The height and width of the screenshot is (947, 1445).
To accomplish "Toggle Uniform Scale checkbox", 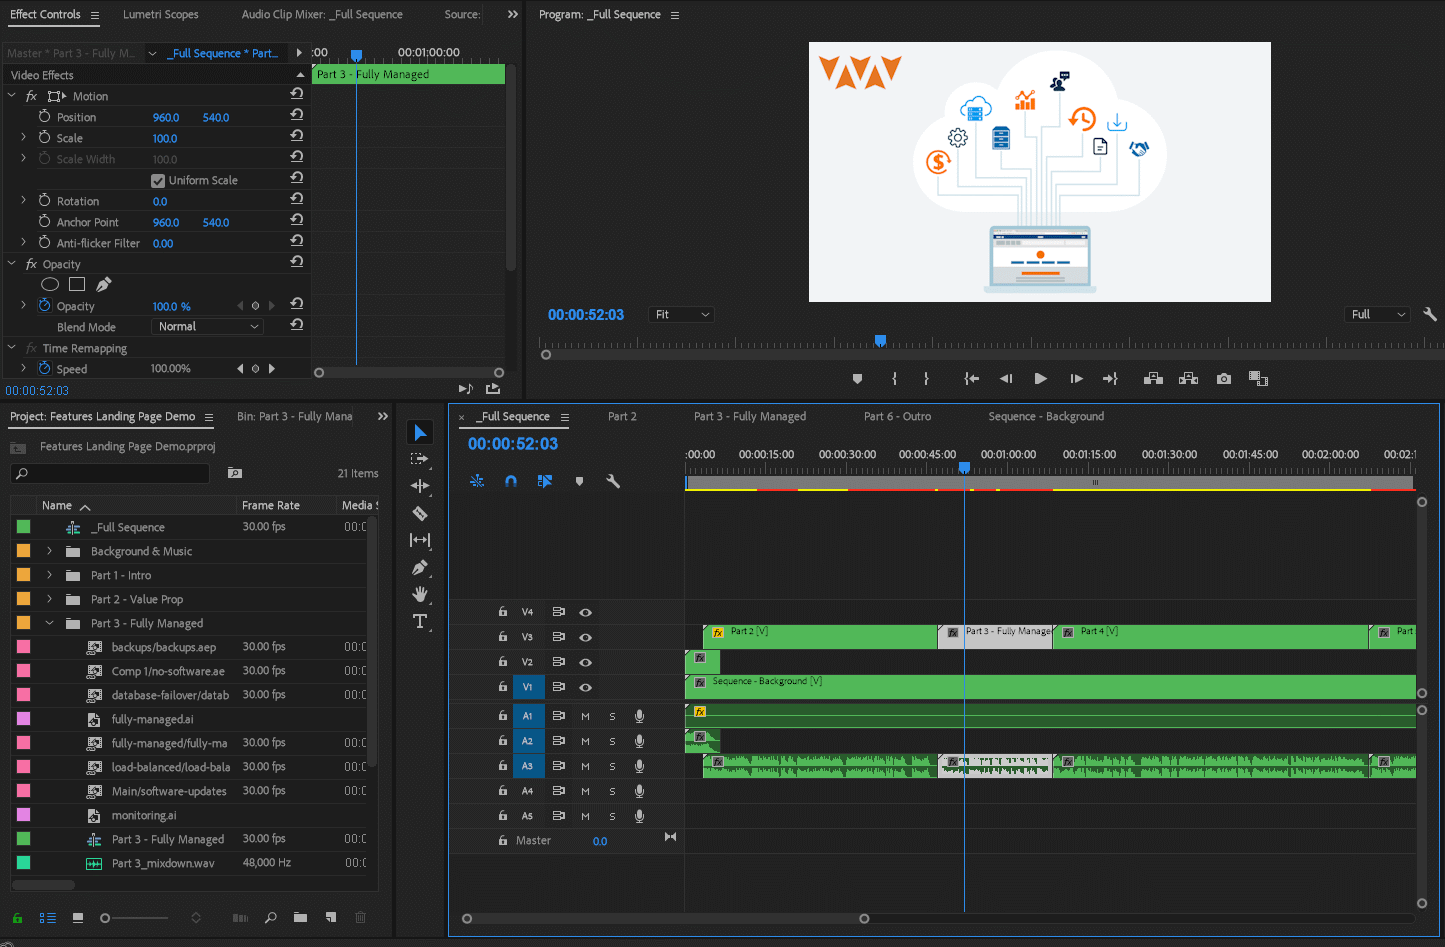I will coord(158,181).
